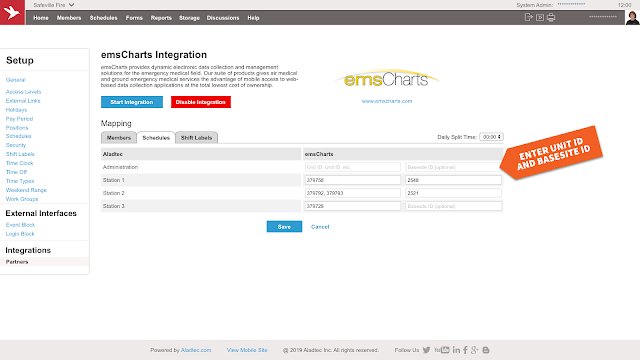The image size is (640, 360).
Task: Click the Cancel link
Action: coord(320,227)
